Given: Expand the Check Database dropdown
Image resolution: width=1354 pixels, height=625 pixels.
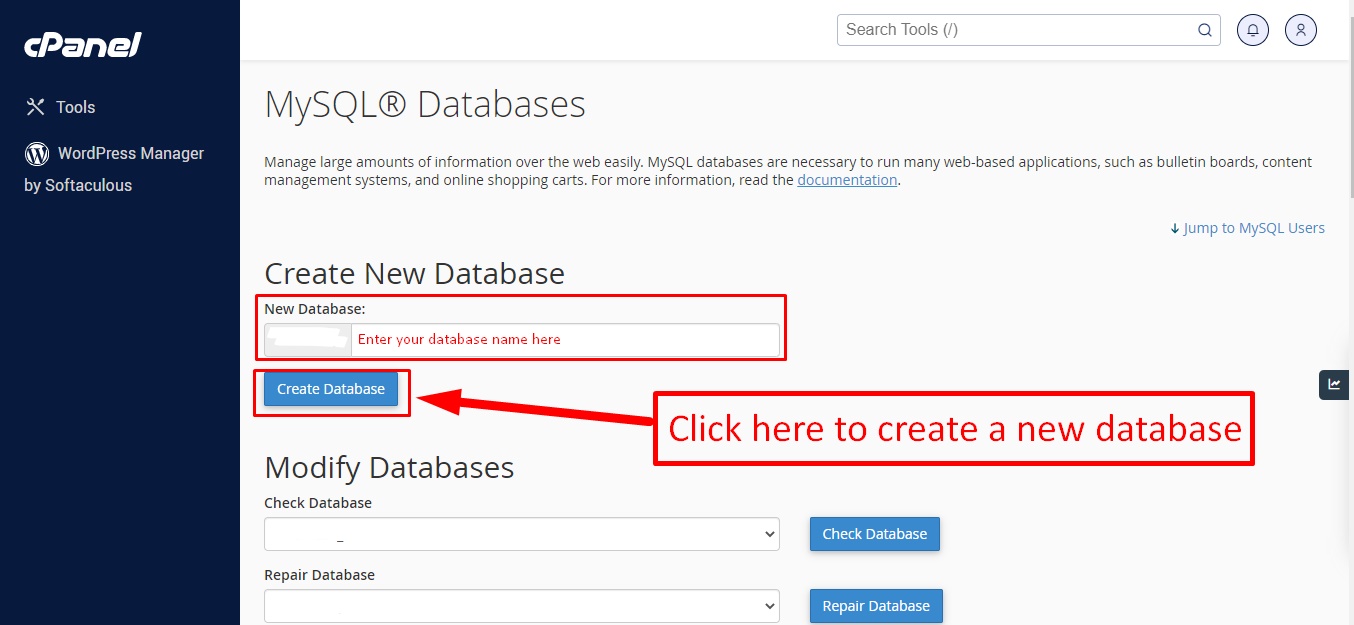Looking at the screenshot, I should point(521,534).
